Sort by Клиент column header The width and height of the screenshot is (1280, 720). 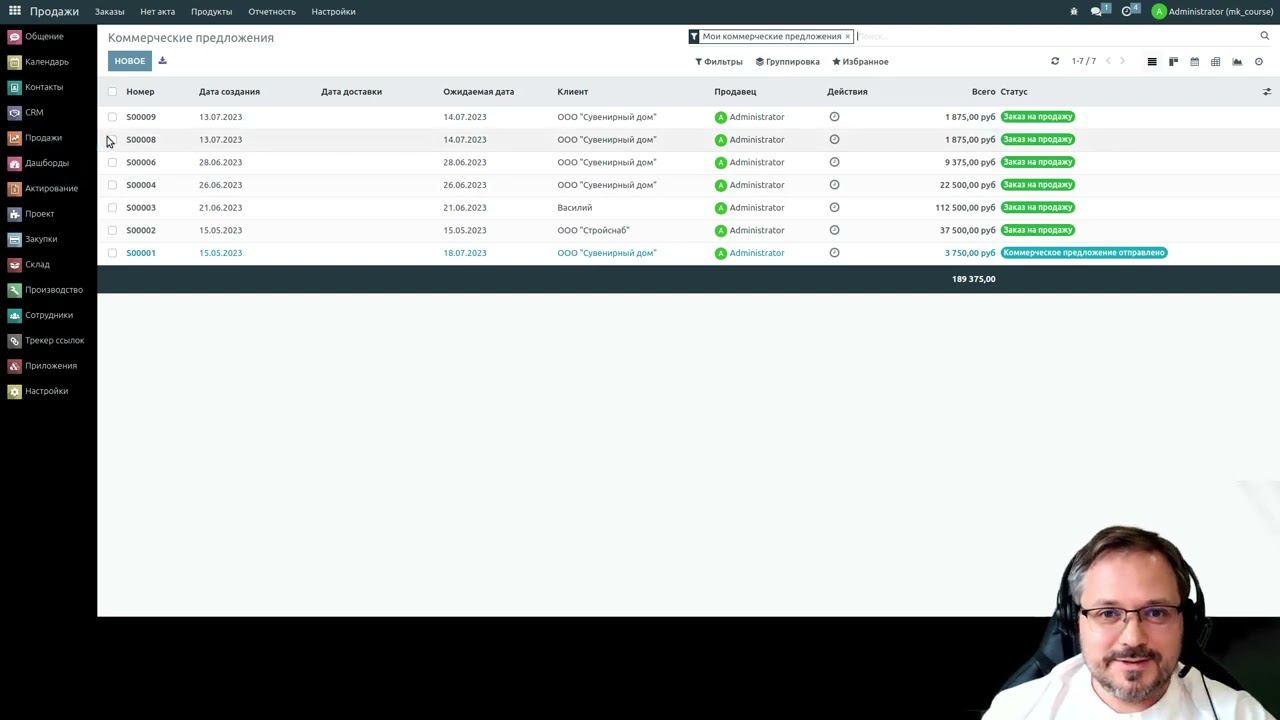click(x=572, y=91)
